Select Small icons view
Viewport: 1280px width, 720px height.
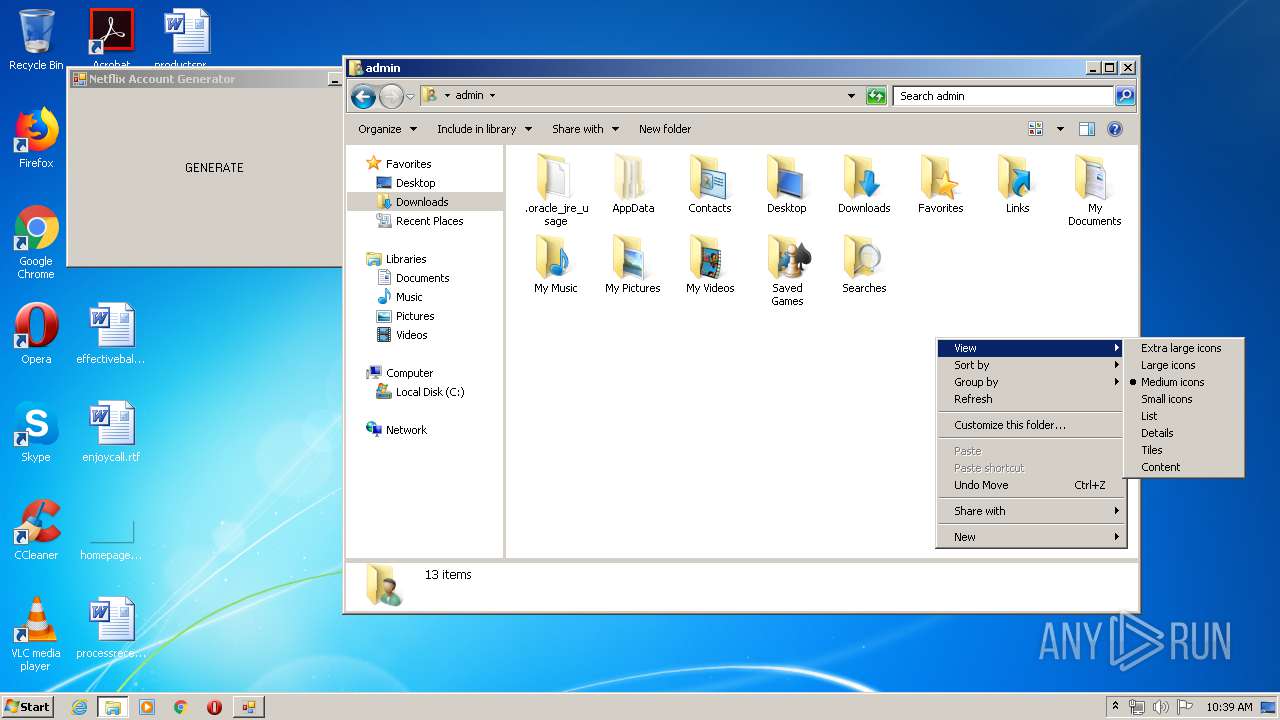(1166, 399)
